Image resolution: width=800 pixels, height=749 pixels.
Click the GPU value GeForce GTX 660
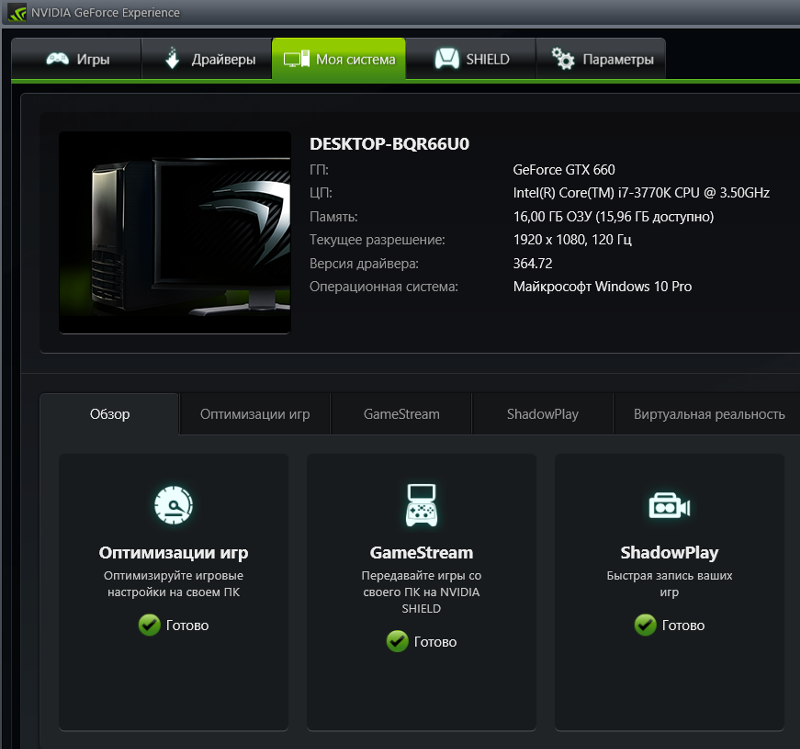tap(564, 170)
